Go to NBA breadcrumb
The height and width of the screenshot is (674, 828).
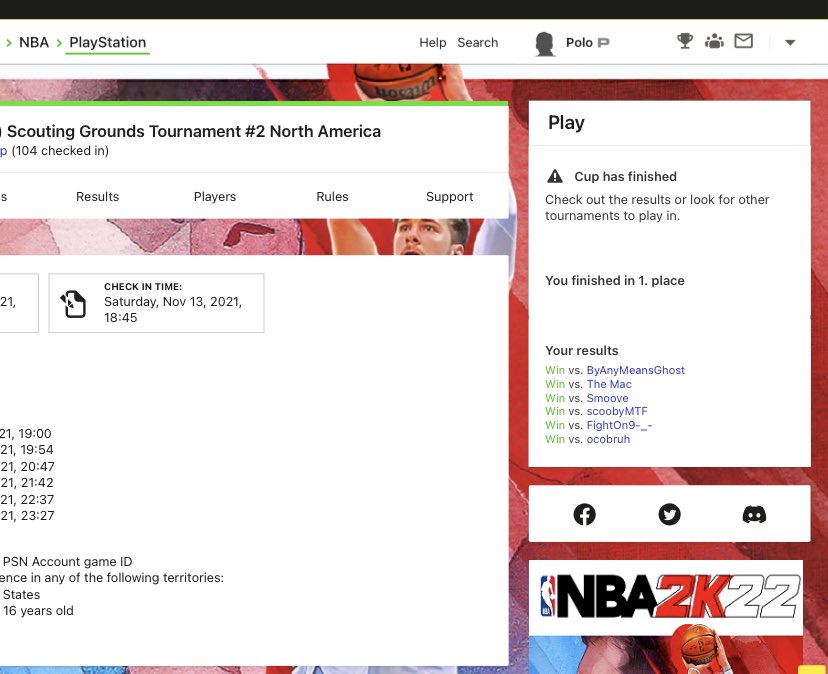(34, 42)
